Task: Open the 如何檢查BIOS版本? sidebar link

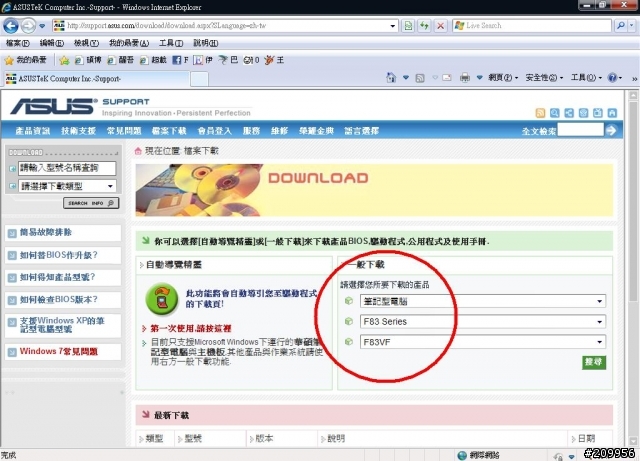Action: point(58,300)
